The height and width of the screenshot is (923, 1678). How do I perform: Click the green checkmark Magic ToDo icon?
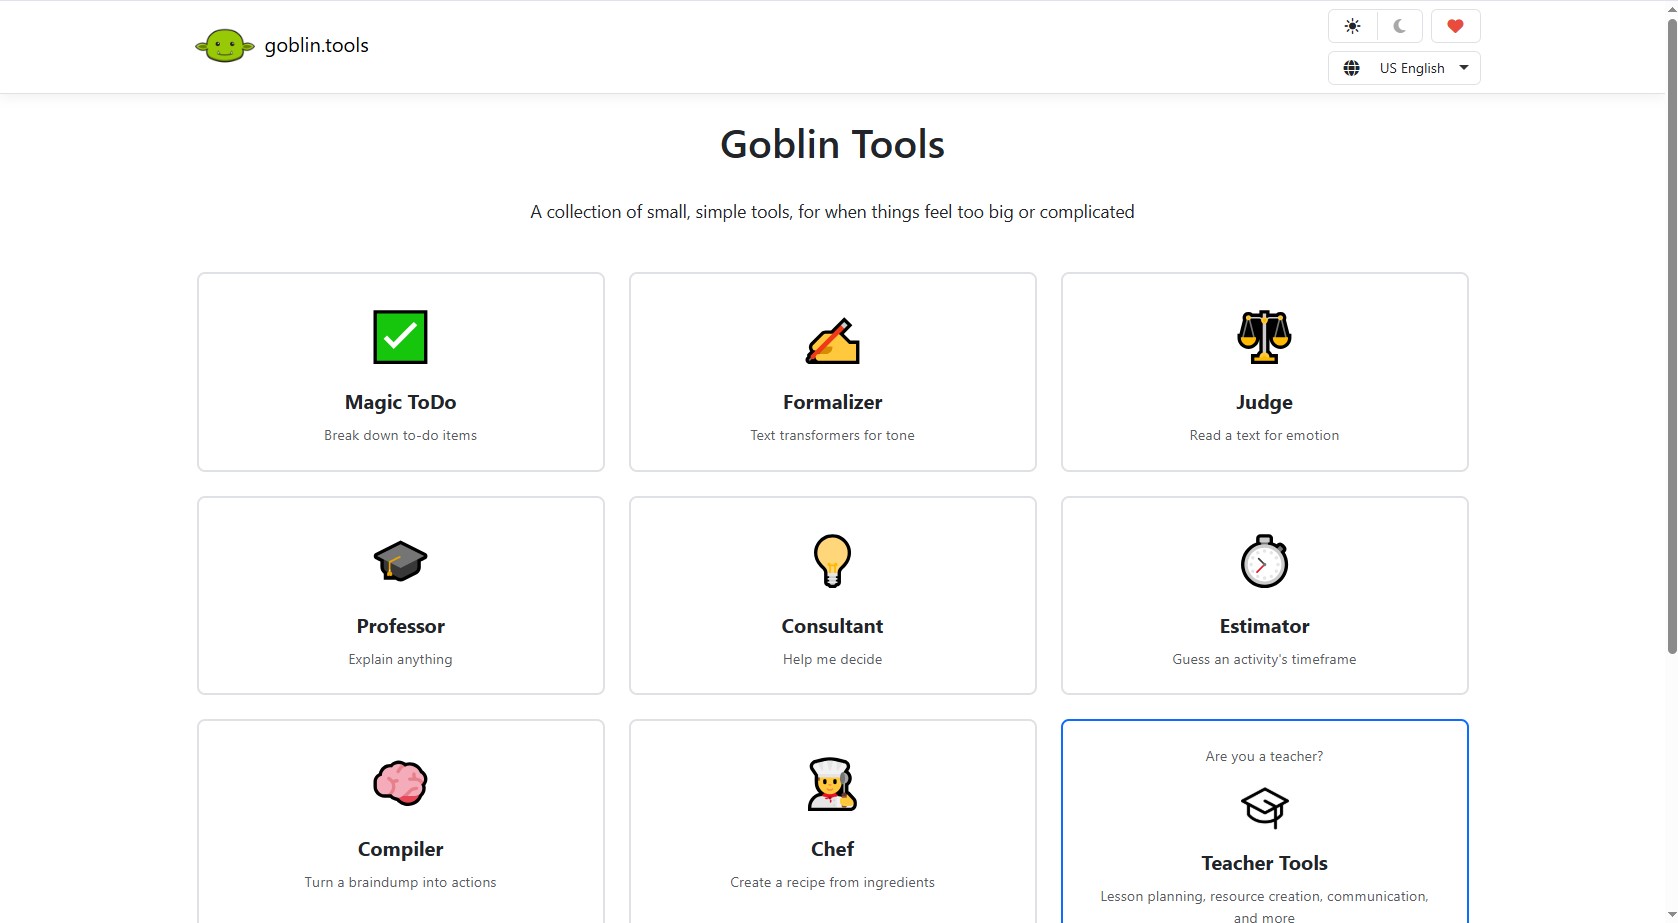coord(400,337)
